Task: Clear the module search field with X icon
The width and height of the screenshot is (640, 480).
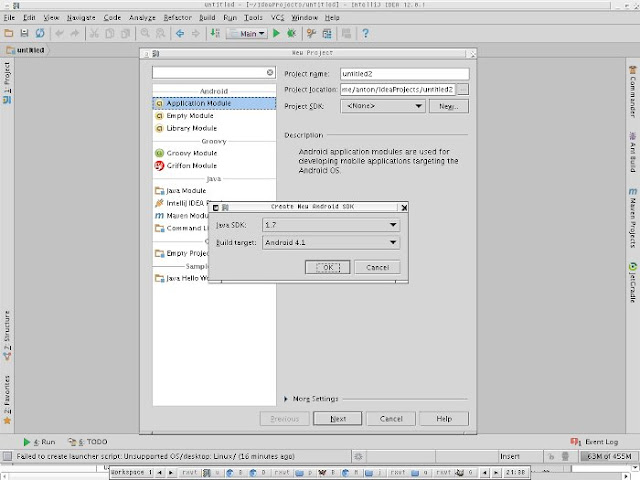Action: click(x=270, y=72)
